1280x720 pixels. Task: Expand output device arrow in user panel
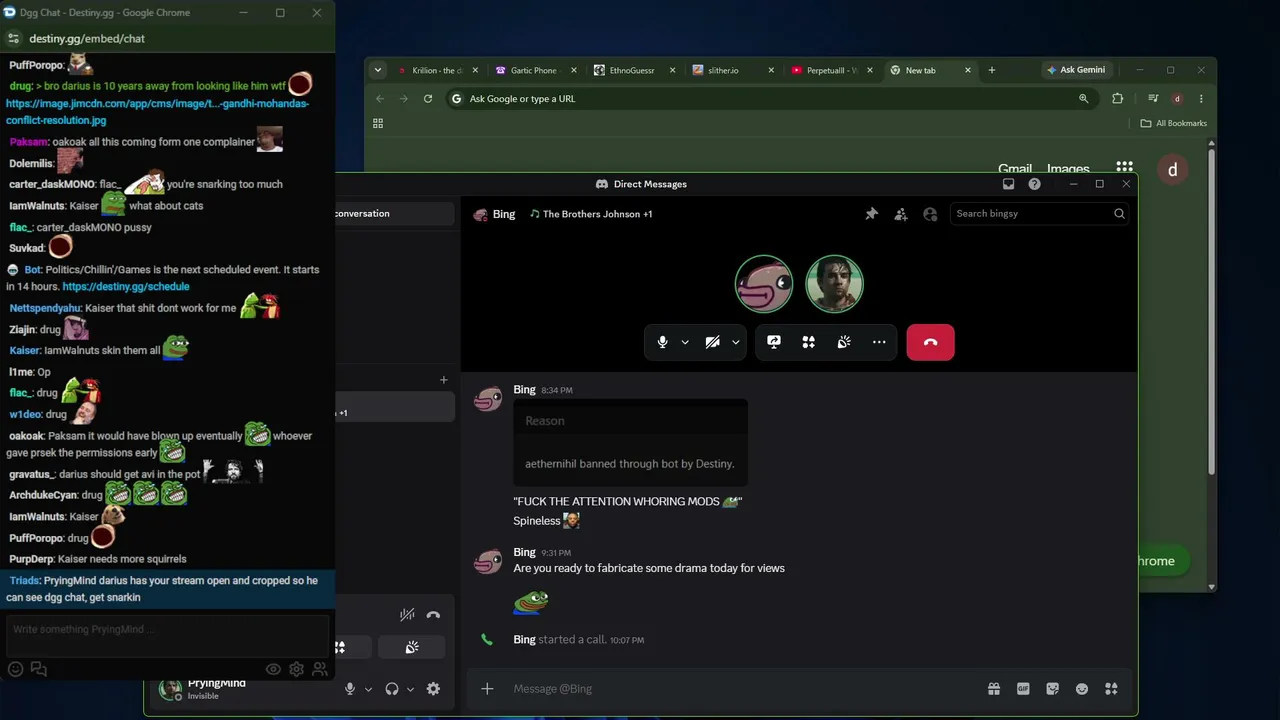(x=410, y=689)
